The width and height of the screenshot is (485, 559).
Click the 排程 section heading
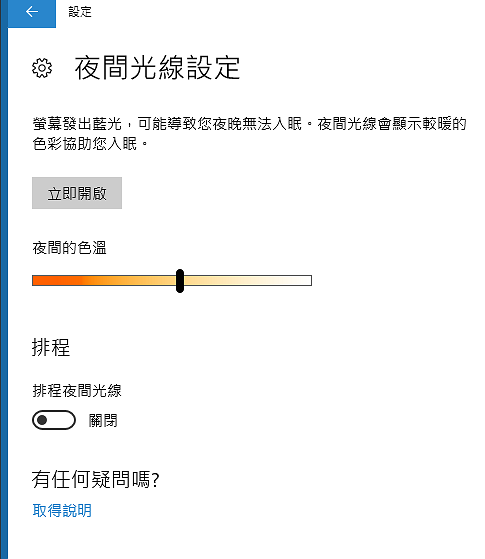51,347
